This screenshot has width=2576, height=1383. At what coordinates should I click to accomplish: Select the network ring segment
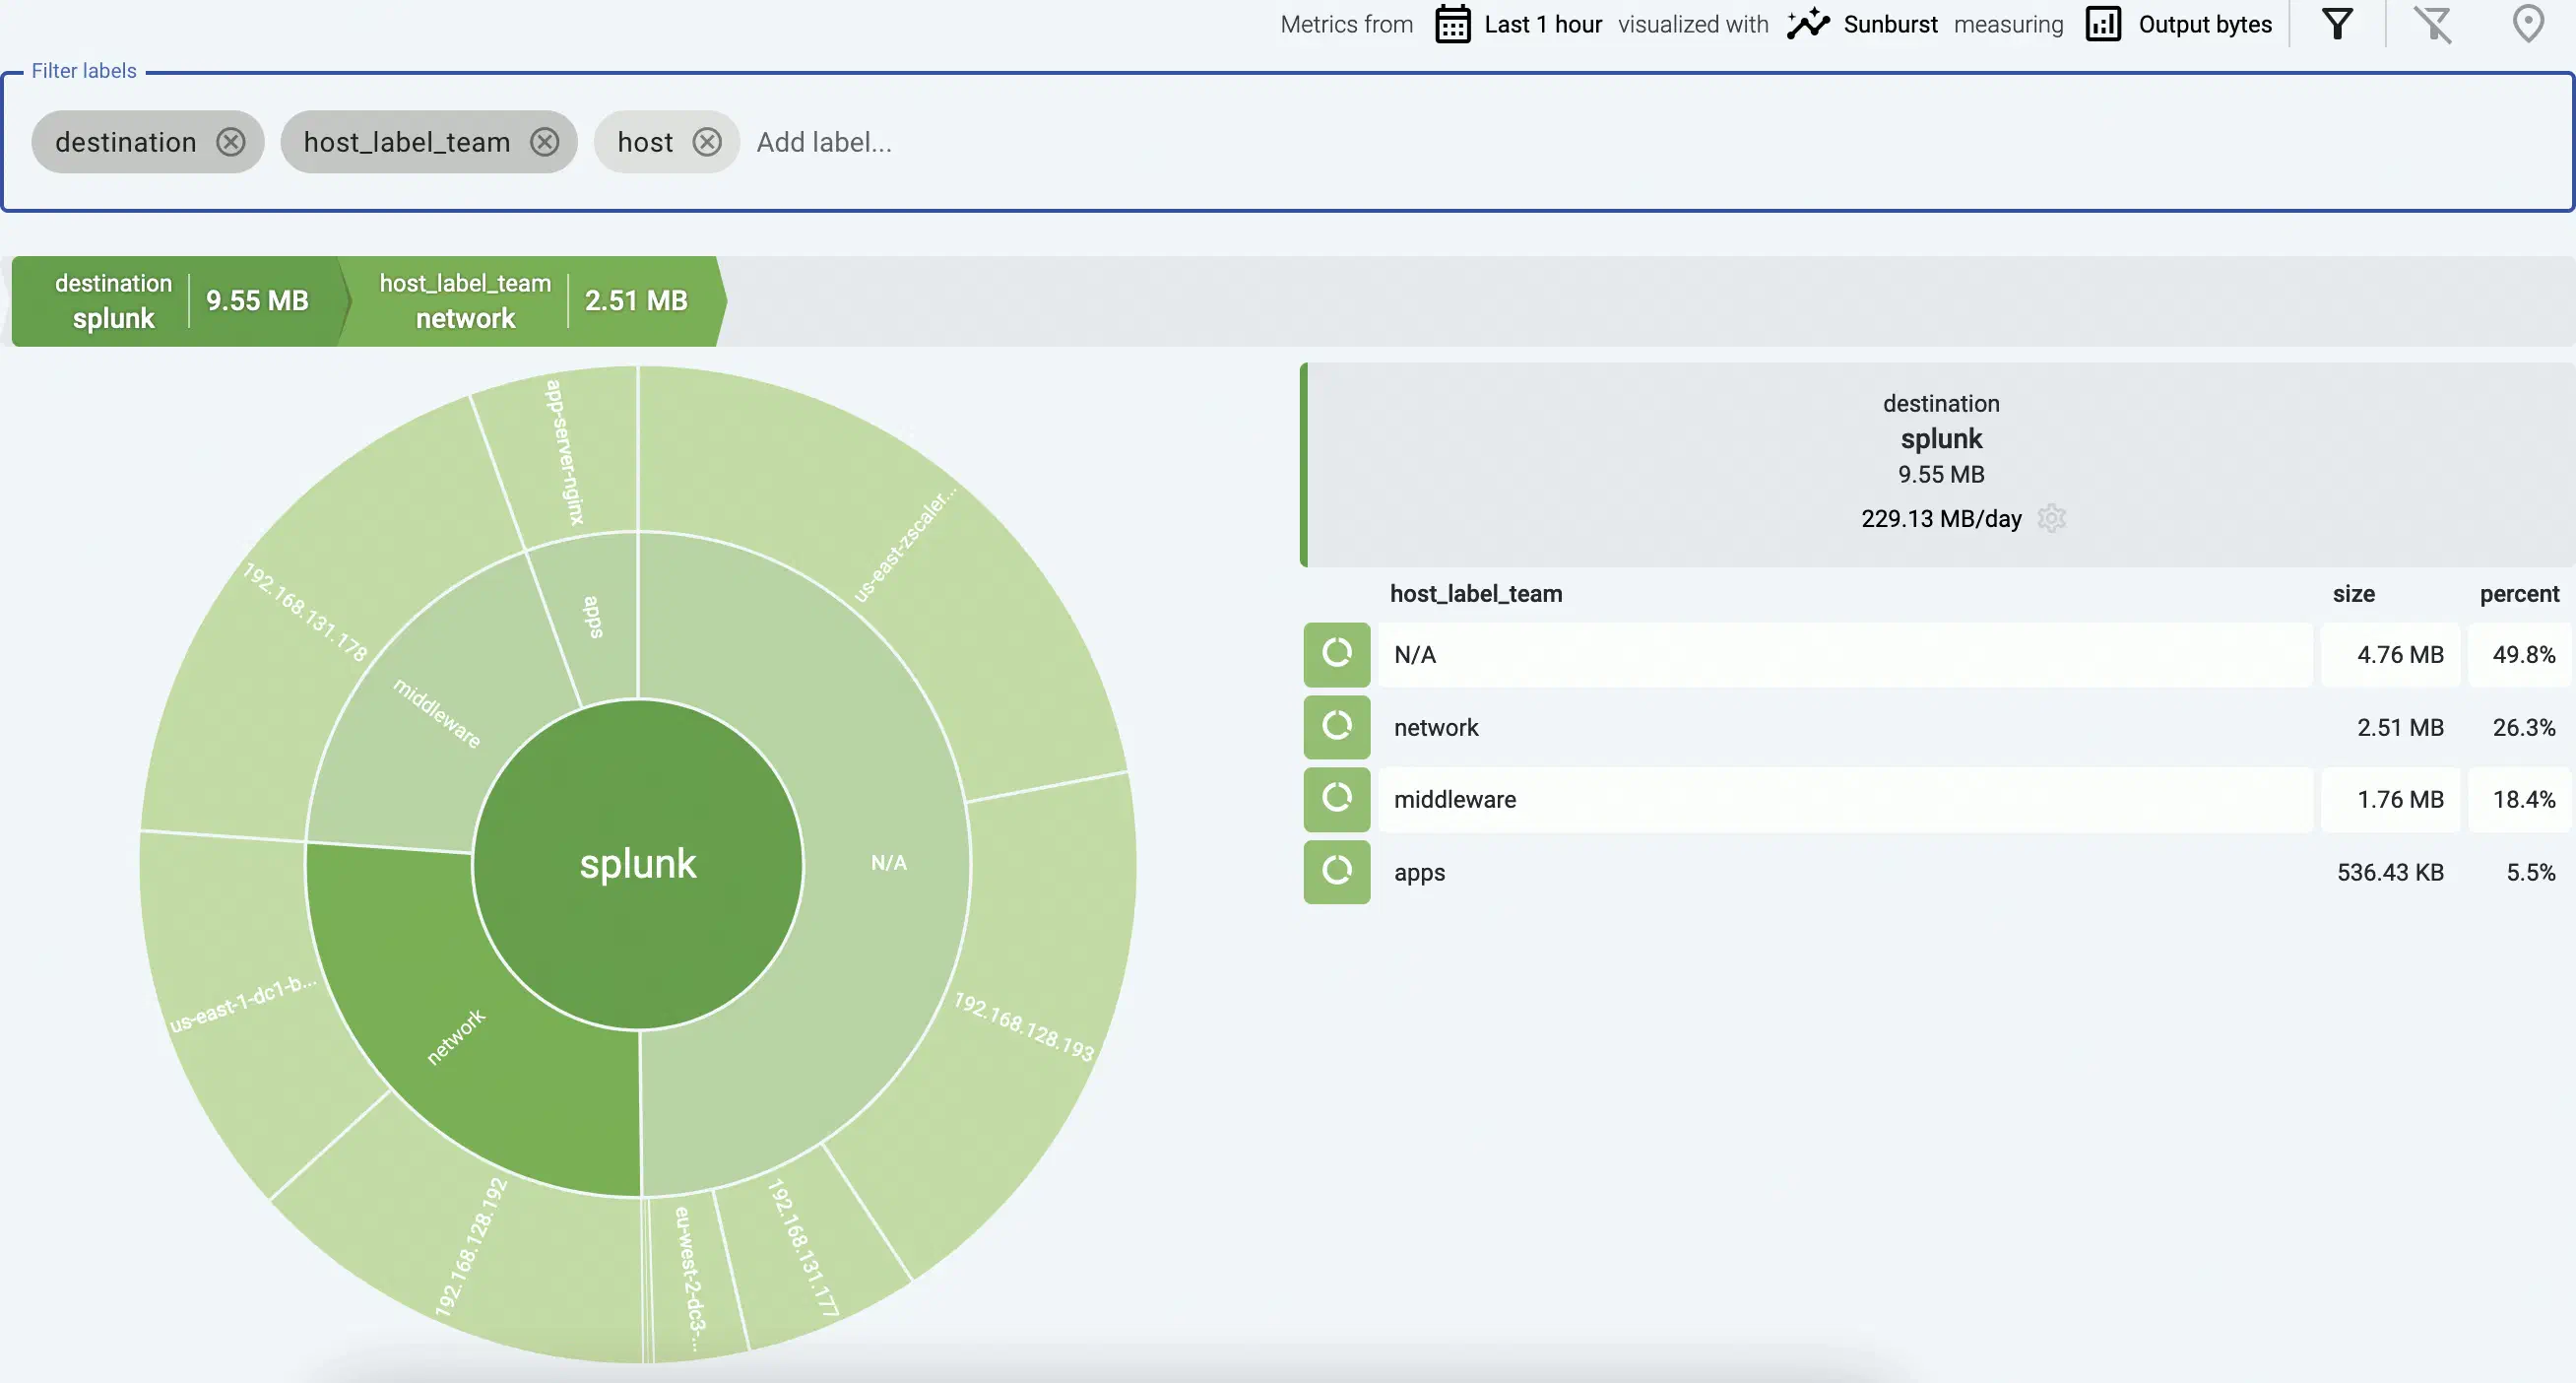point(456,1036)
